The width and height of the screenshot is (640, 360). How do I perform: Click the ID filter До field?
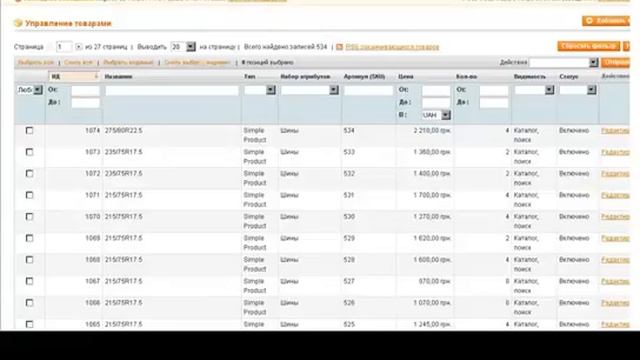point(85,103)
